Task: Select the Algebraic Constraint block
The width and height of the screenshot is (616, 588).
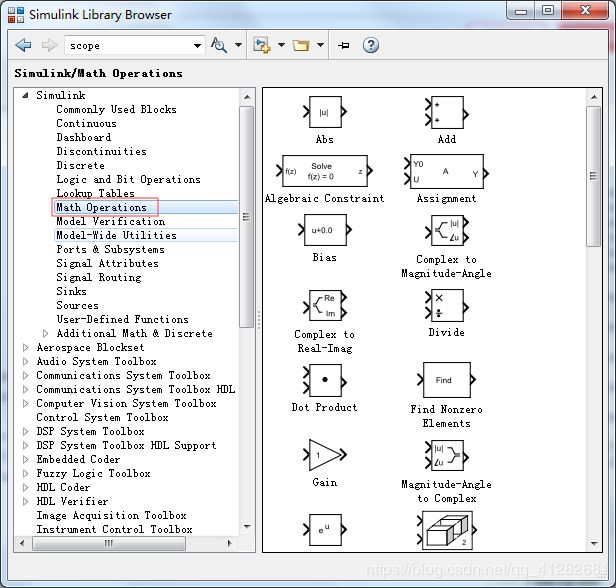Action: click(324, 171)
